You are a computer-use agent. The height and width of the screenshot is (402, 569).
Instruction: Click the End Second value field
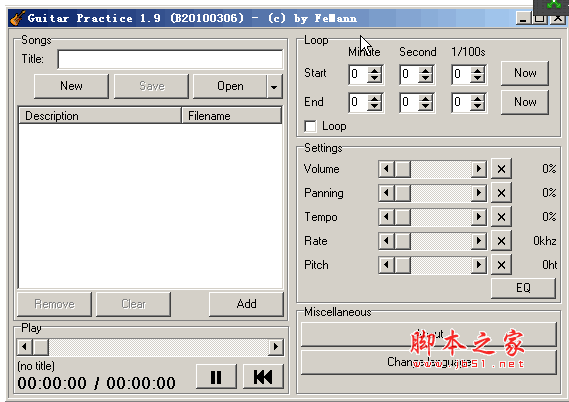click(x=409, y=102)
